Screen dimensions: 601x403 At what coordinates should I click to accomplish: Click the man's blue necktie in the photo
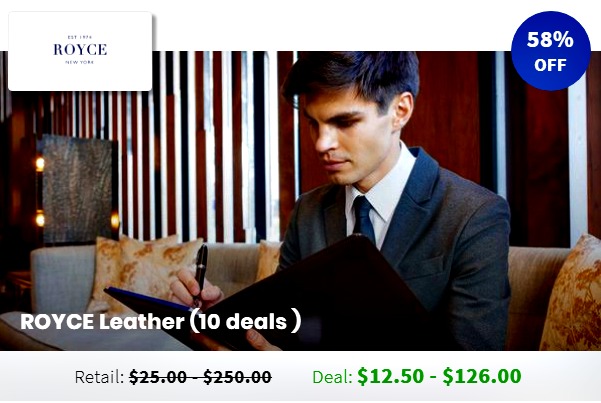click(x=364, y=219)
